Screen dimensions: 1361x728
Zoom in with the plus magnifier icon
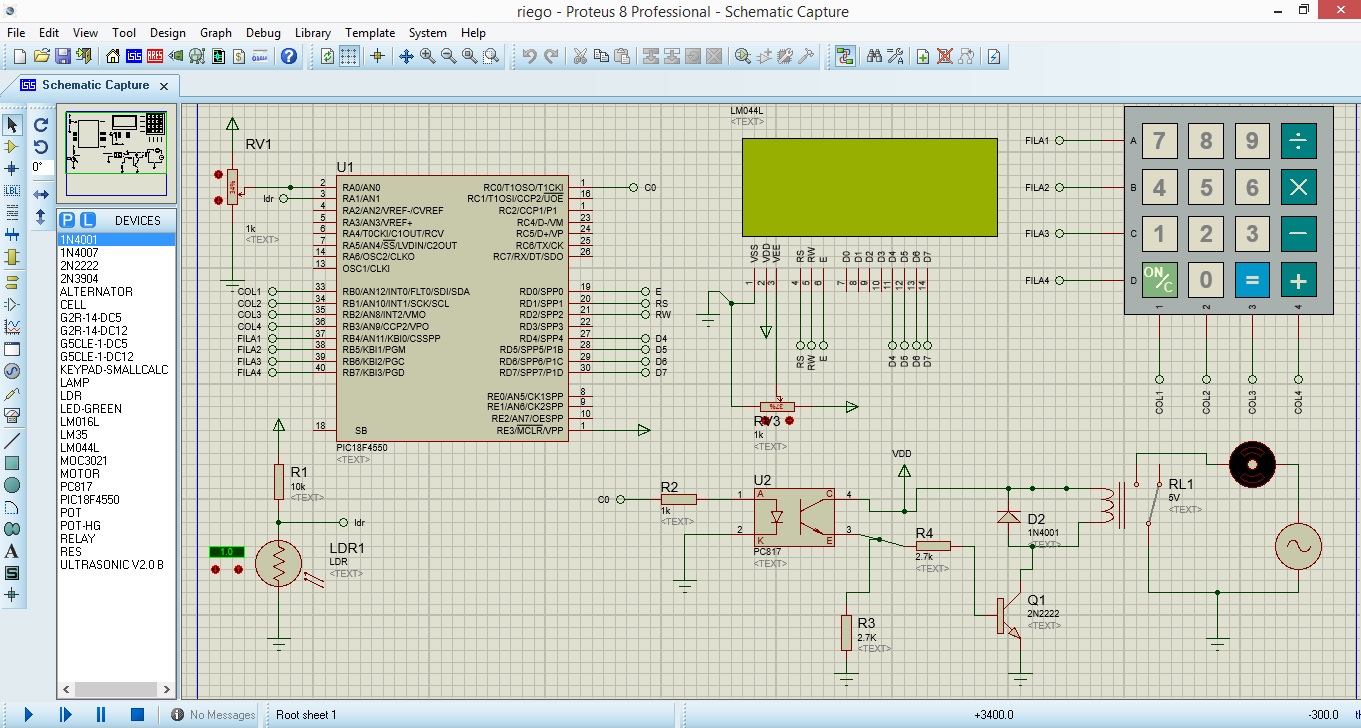tap(427, 56)
